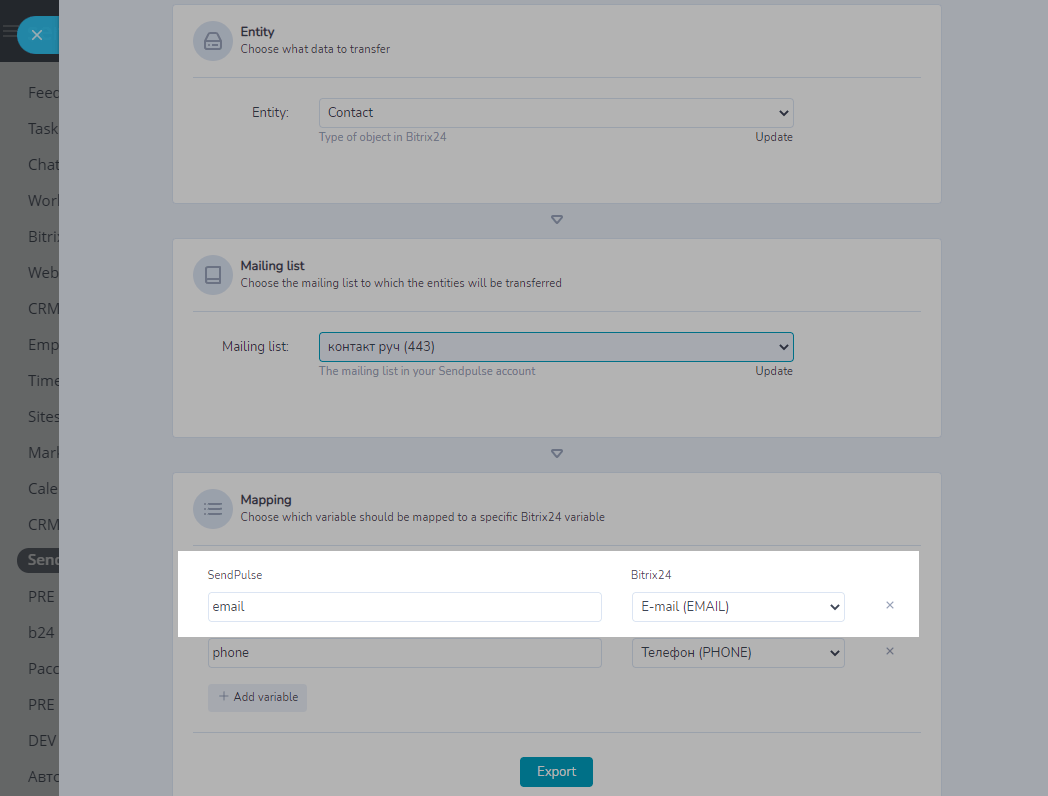Click the Mapping section list icon
Viewport: 1048px width, 796px height.
[x=212, y=508]
